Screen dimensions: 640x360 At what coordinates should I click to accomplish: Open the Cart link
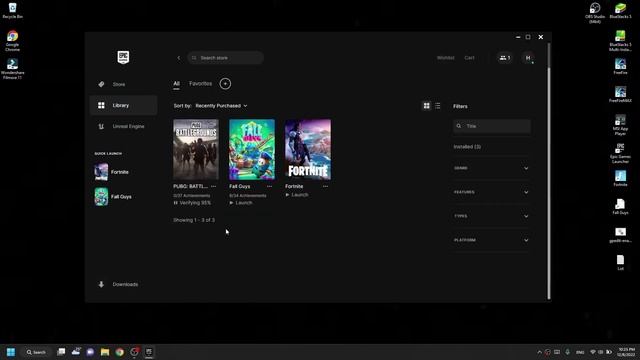[469, 58]
